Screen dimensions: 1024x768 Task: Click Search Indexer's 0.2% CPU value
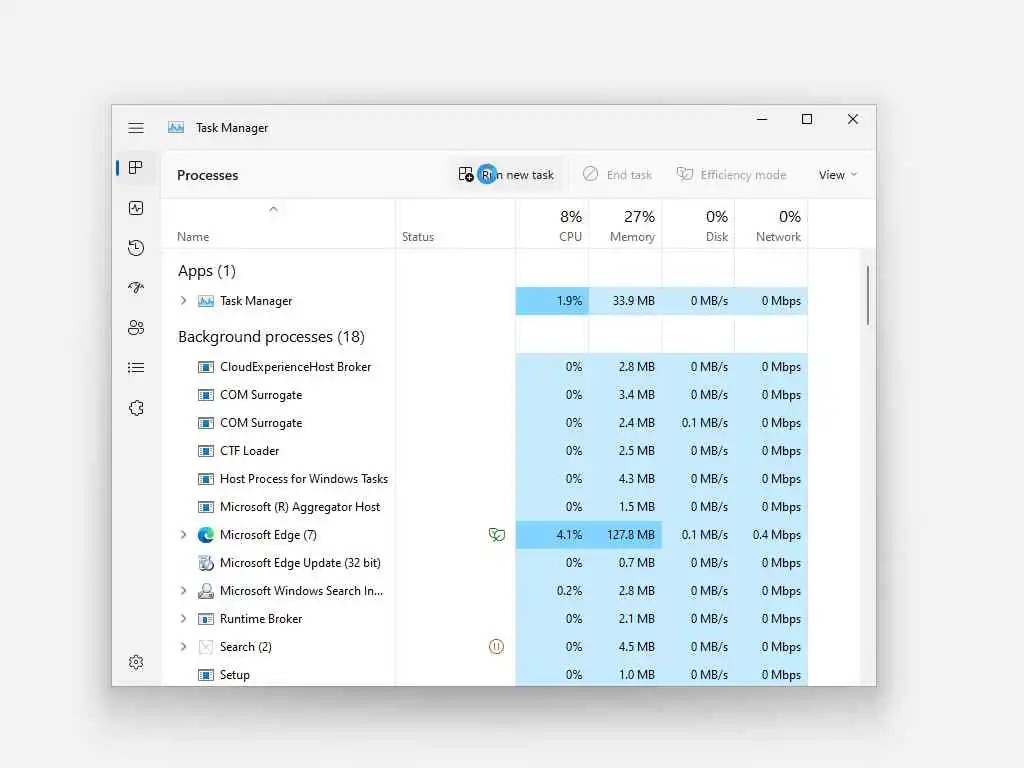point(569,591)
